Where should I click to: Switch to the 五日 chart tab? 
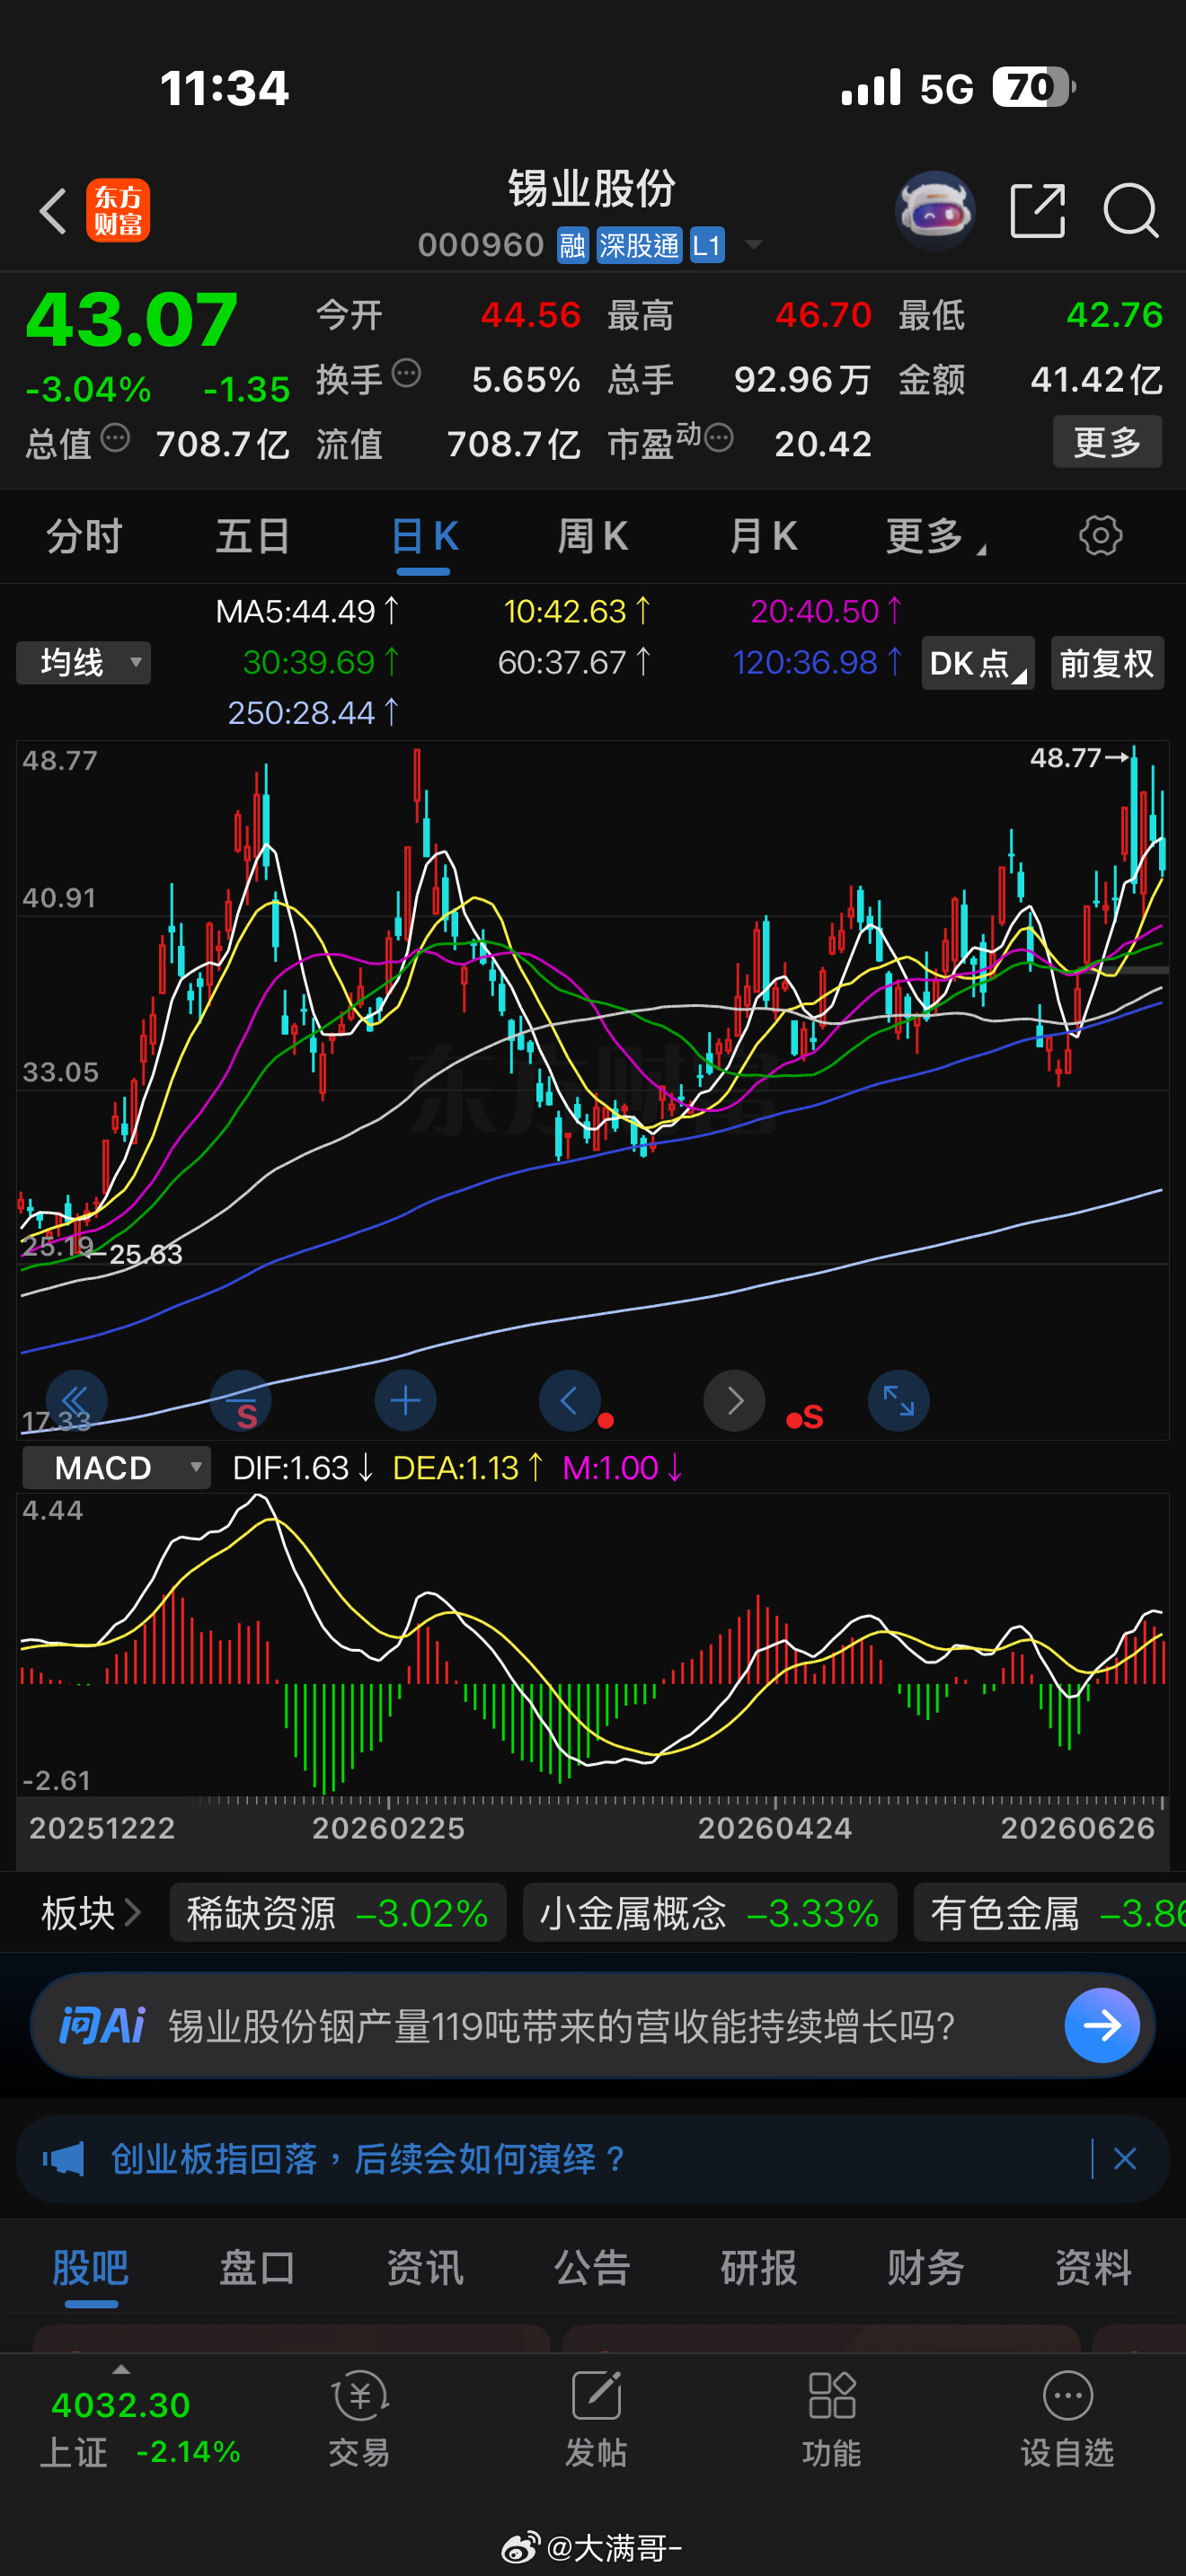[x=253, y=536]
